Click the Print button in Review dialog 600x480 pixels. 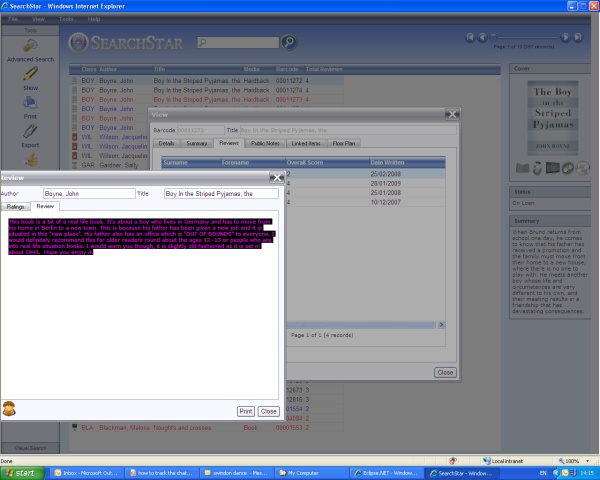click(x=246, y=411)
